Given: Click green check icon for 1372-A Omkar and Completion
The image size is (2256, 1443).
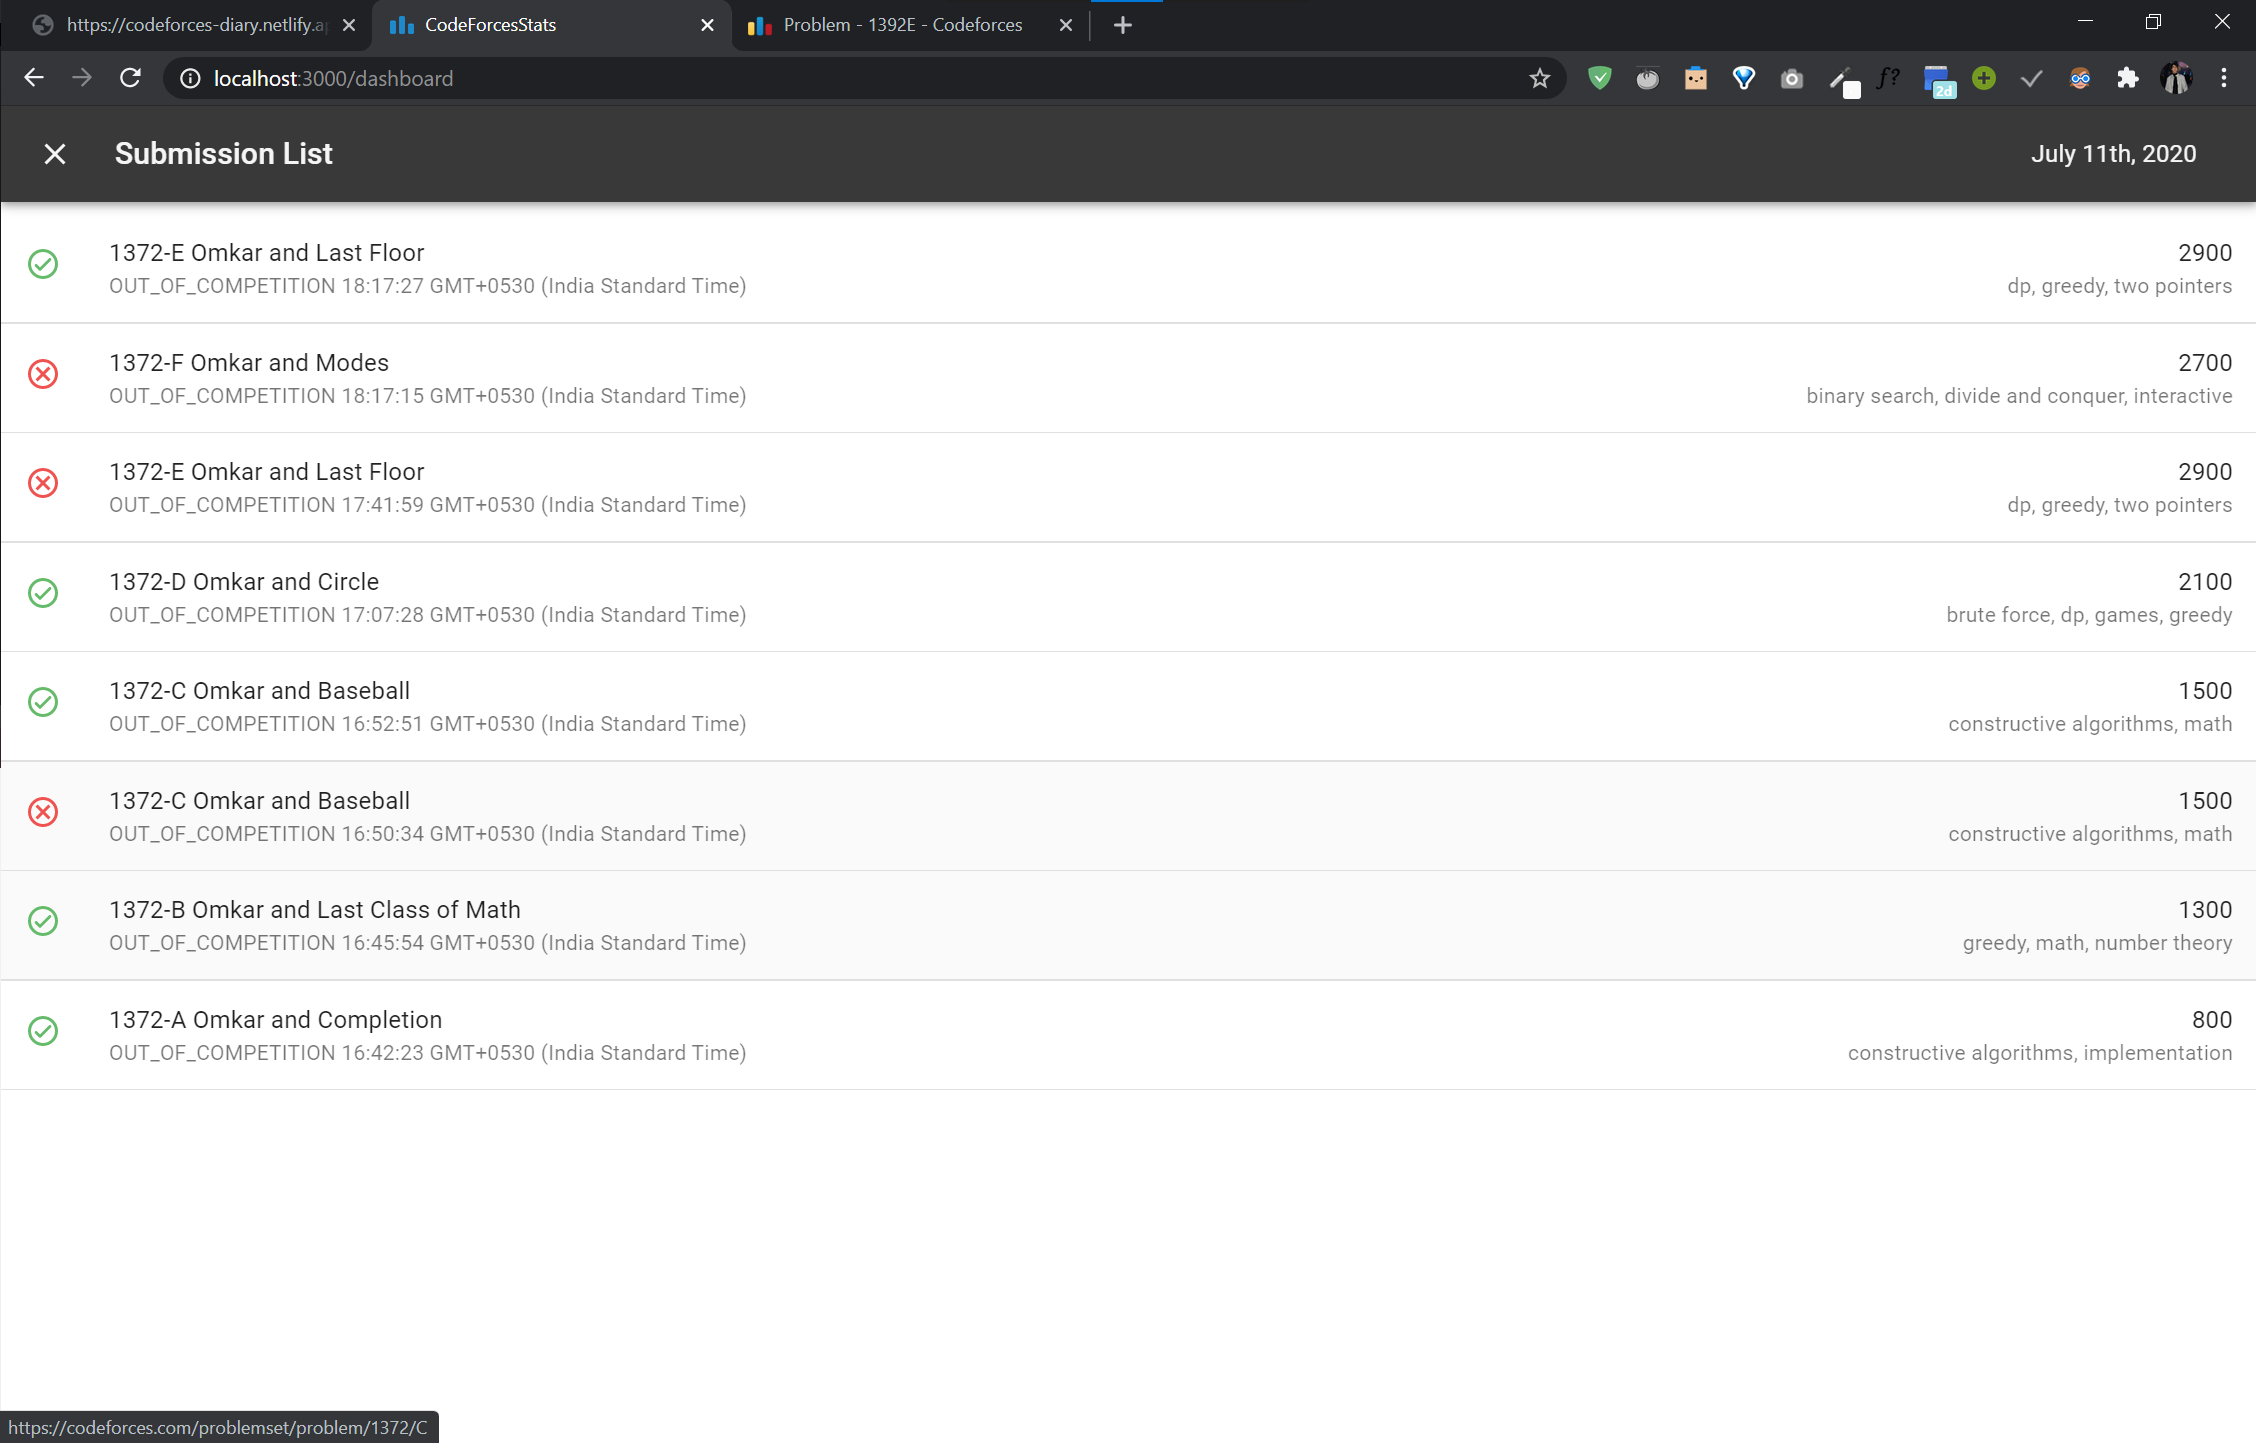Looking at the screenshot, I should (x=43, y=1031).
